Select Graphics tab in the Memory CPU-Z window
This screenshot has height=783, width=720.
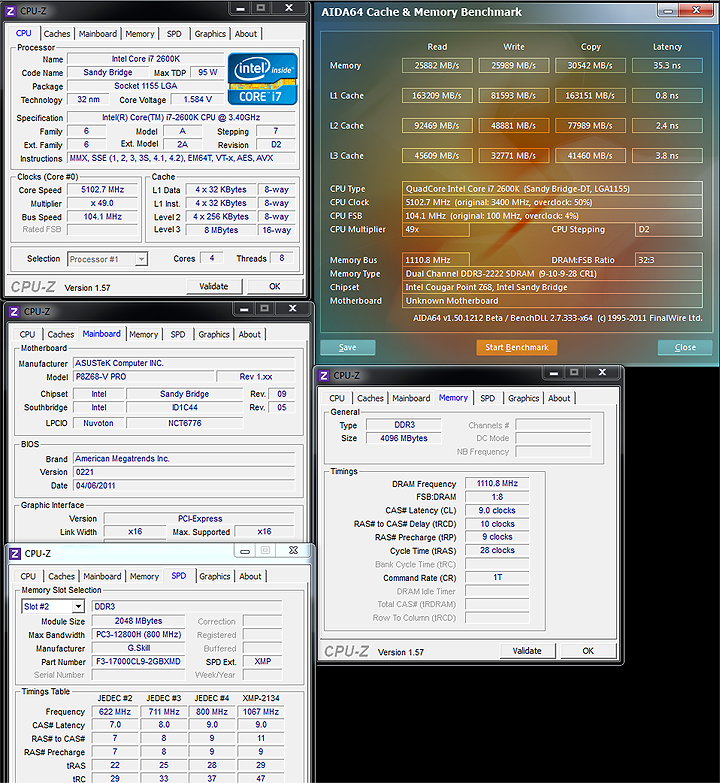524,398
